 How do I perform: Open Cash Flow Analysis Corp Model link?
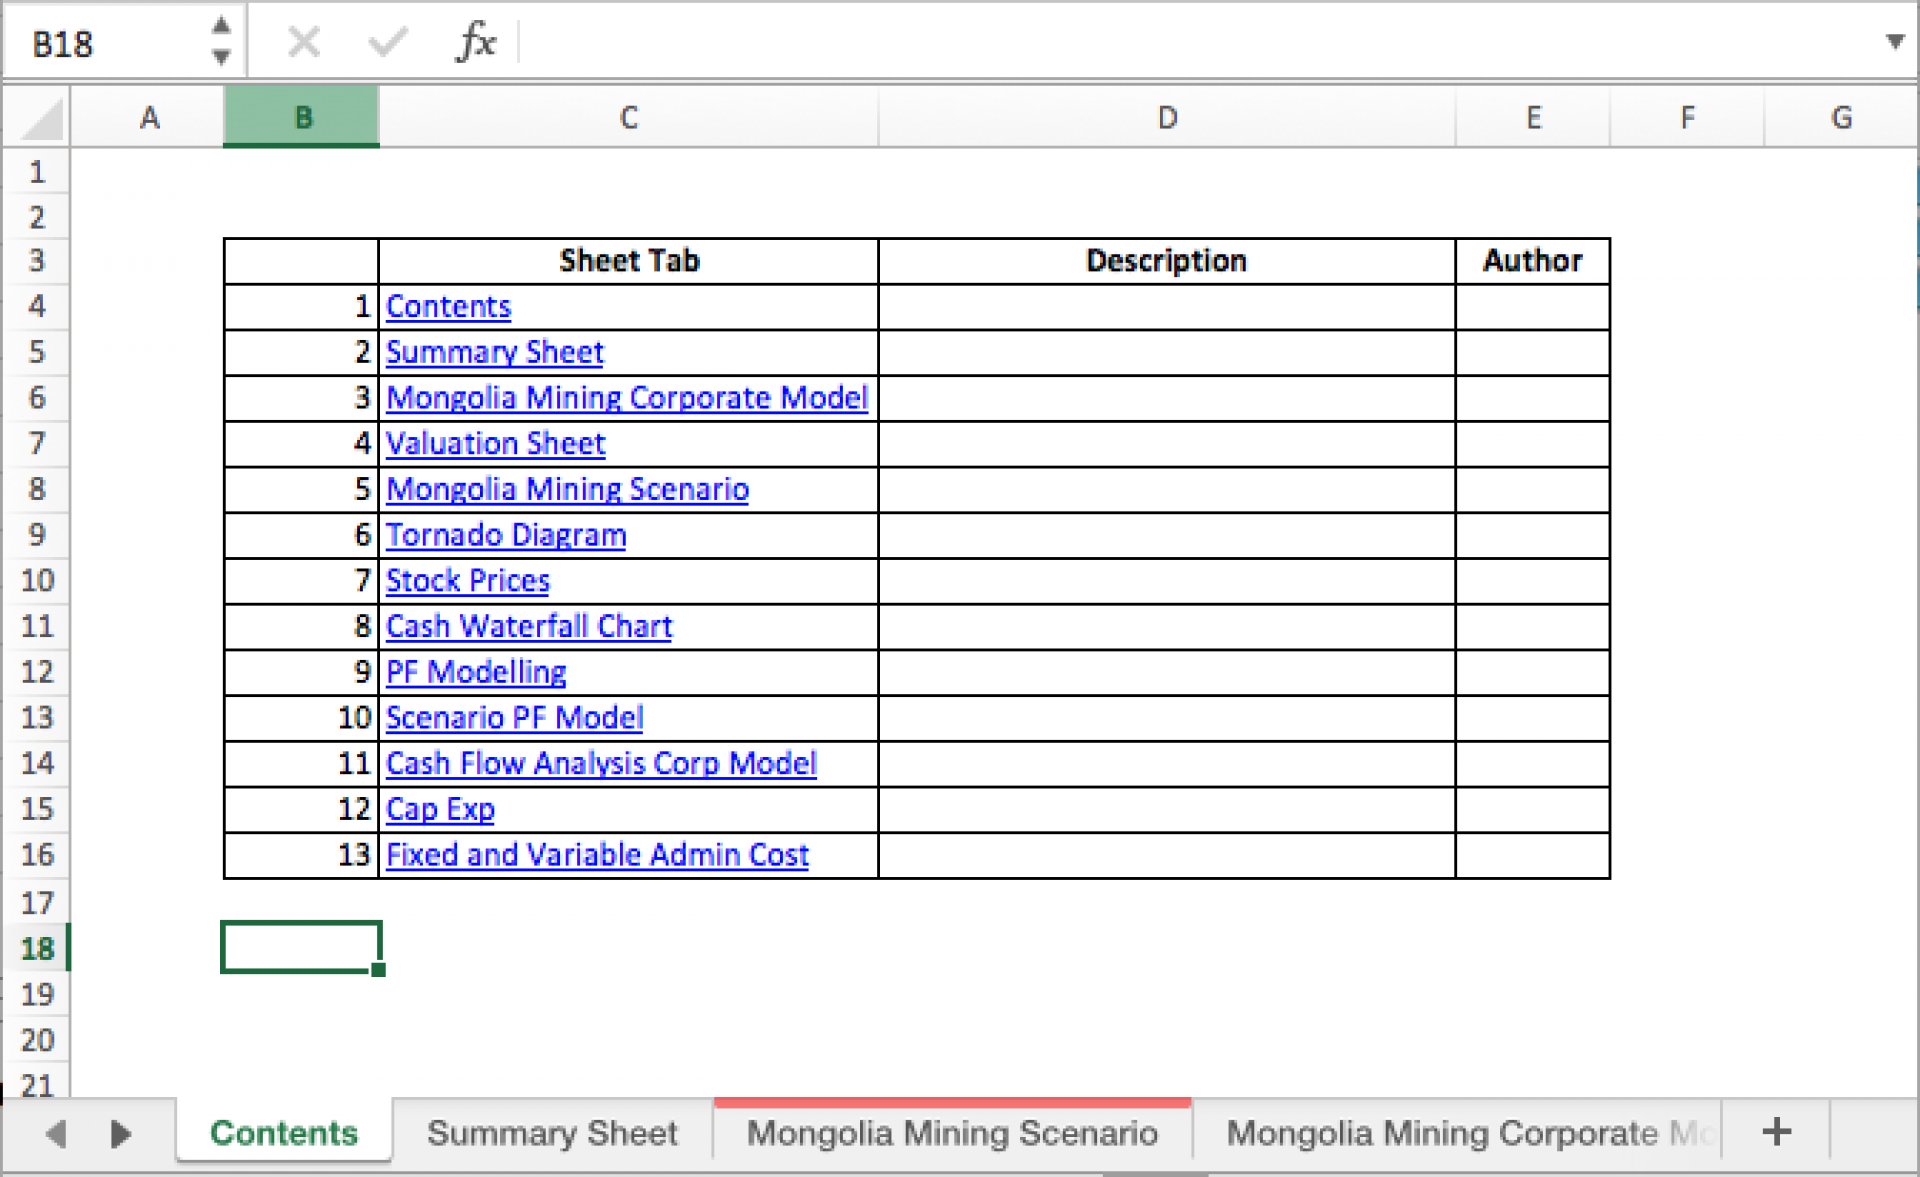coord(601,764)
